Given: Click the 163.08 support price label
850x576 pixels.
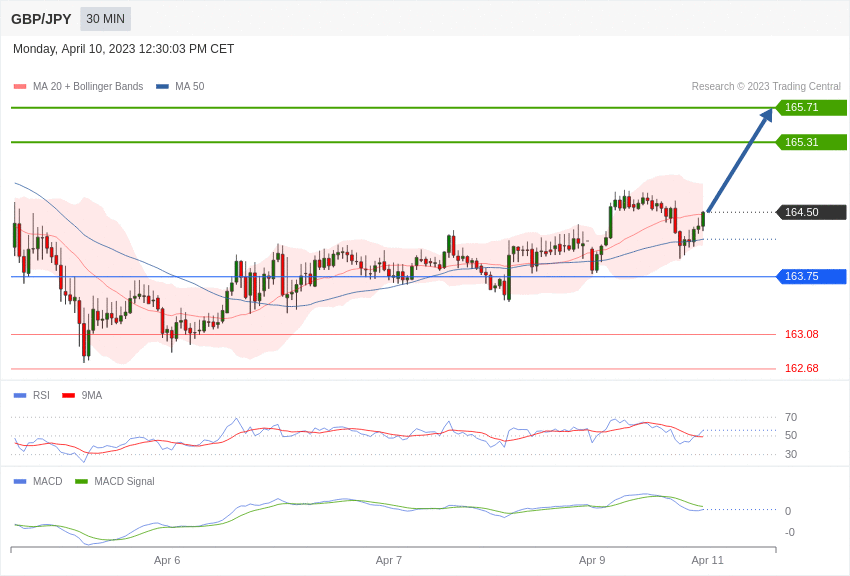Looking at the screenshot, I should click(x=801, y=334).
